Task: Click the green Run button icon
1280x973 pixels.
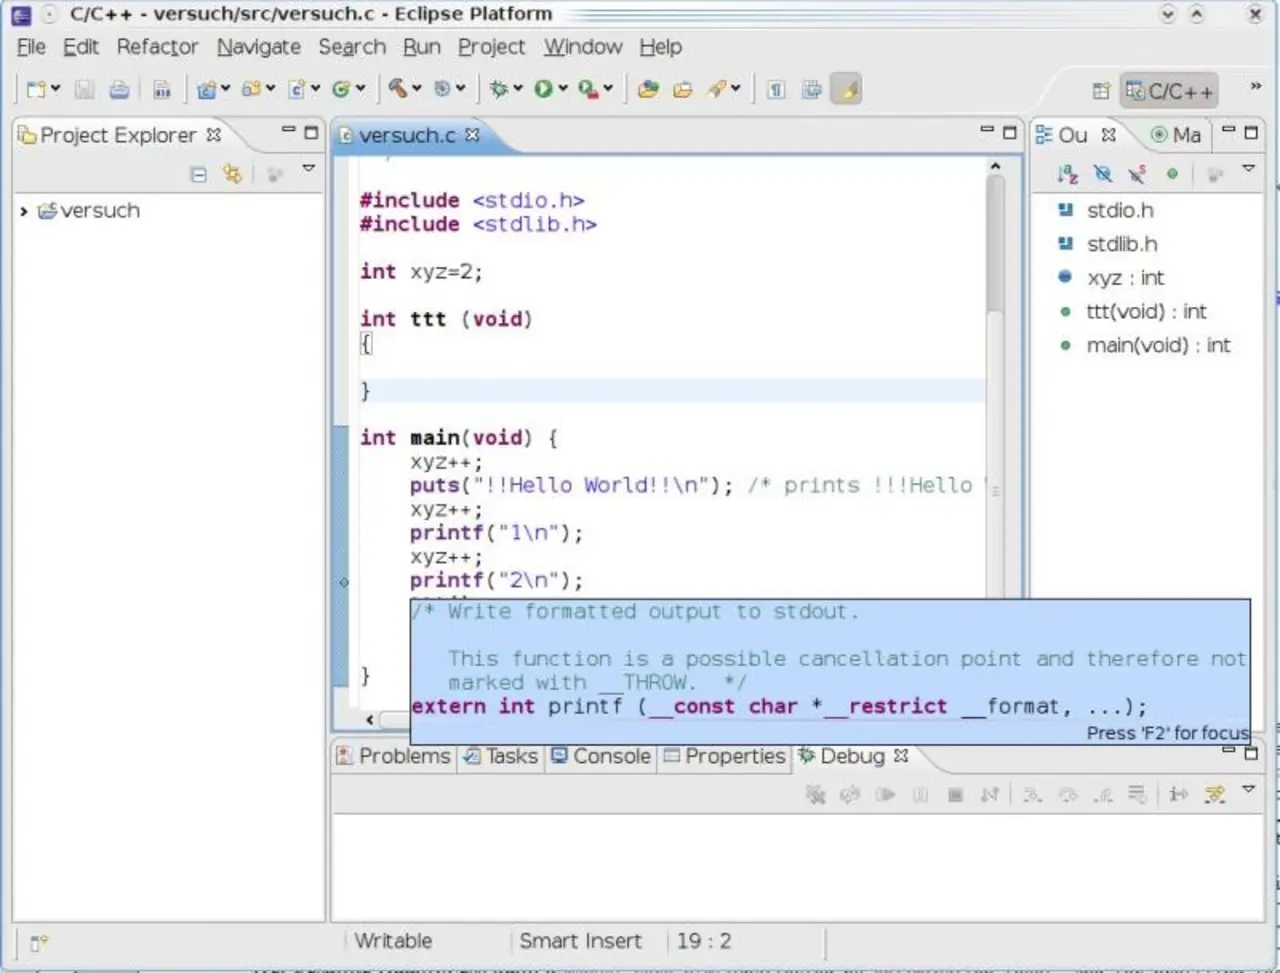Action: [x=543, y=89]
